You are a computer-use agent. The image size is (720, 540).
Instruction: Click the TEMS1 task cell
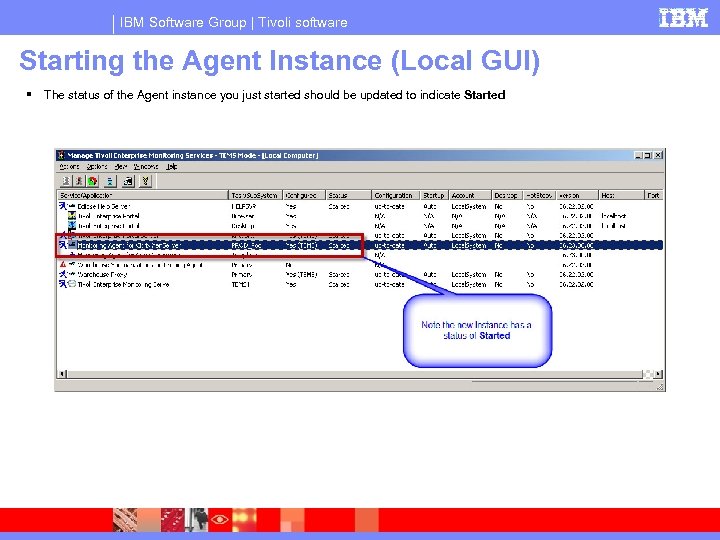click(x=241, y=284)
